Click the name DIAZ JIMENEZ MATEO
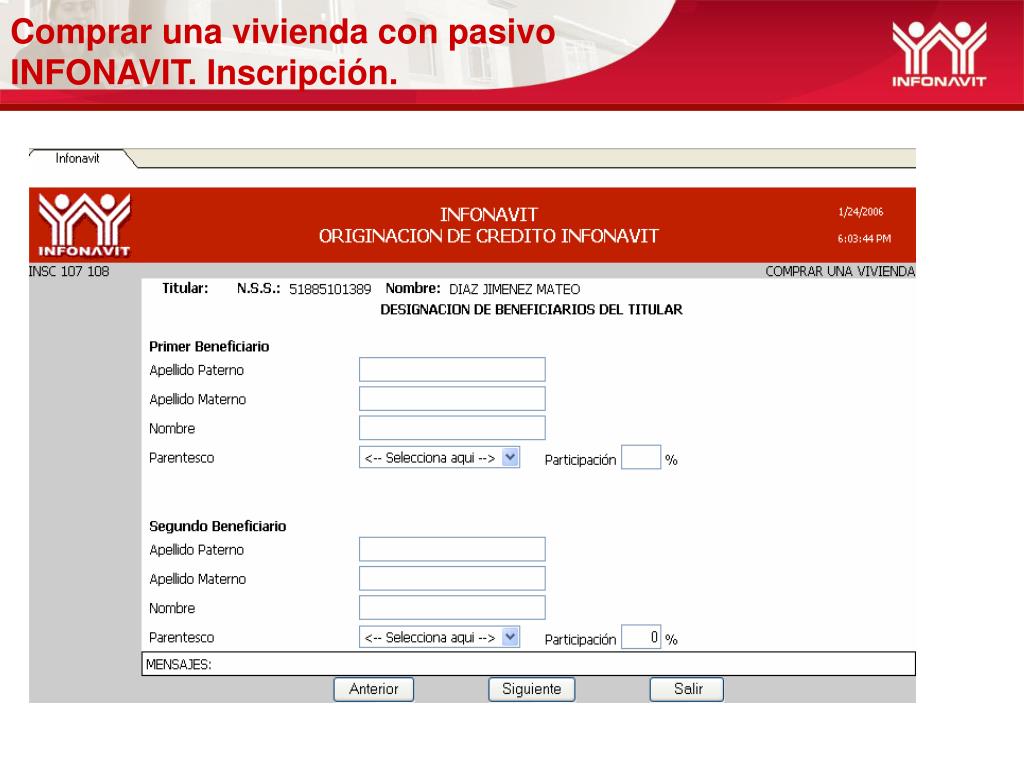 point(515,289)
